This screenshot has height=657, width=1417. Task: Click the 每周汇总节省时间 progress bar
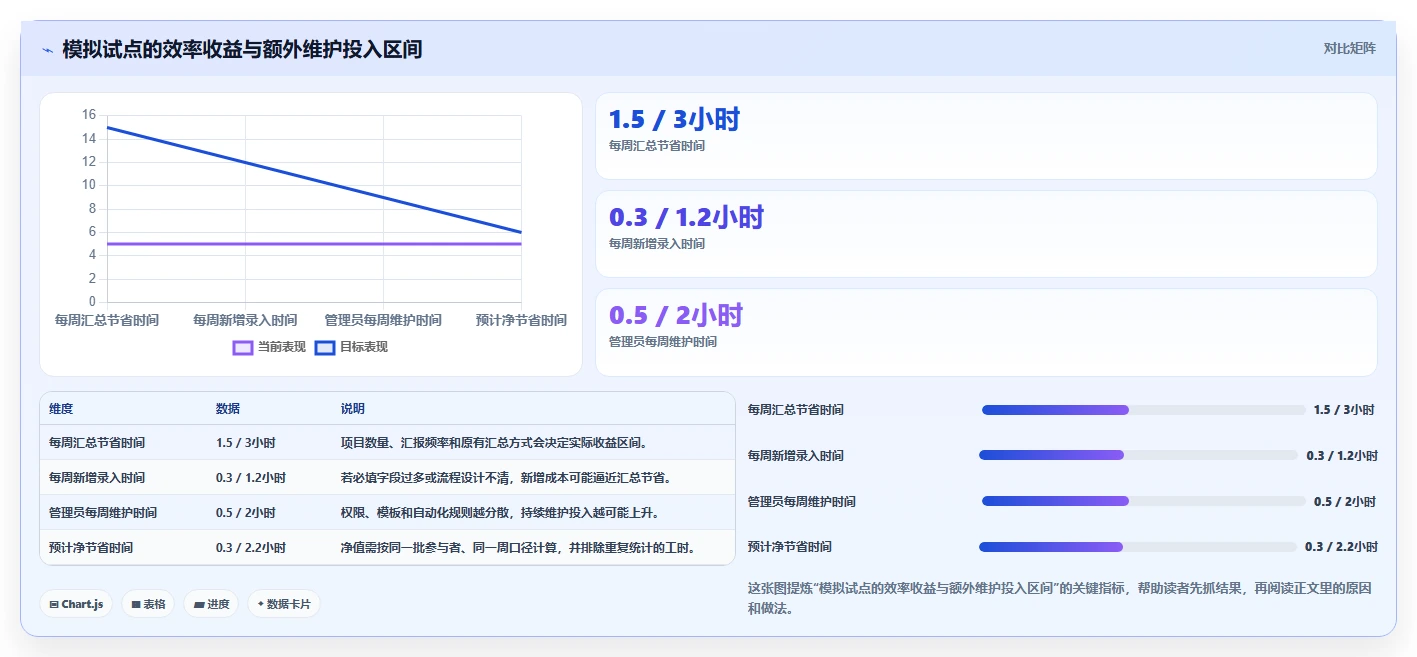pos(1143,410)
